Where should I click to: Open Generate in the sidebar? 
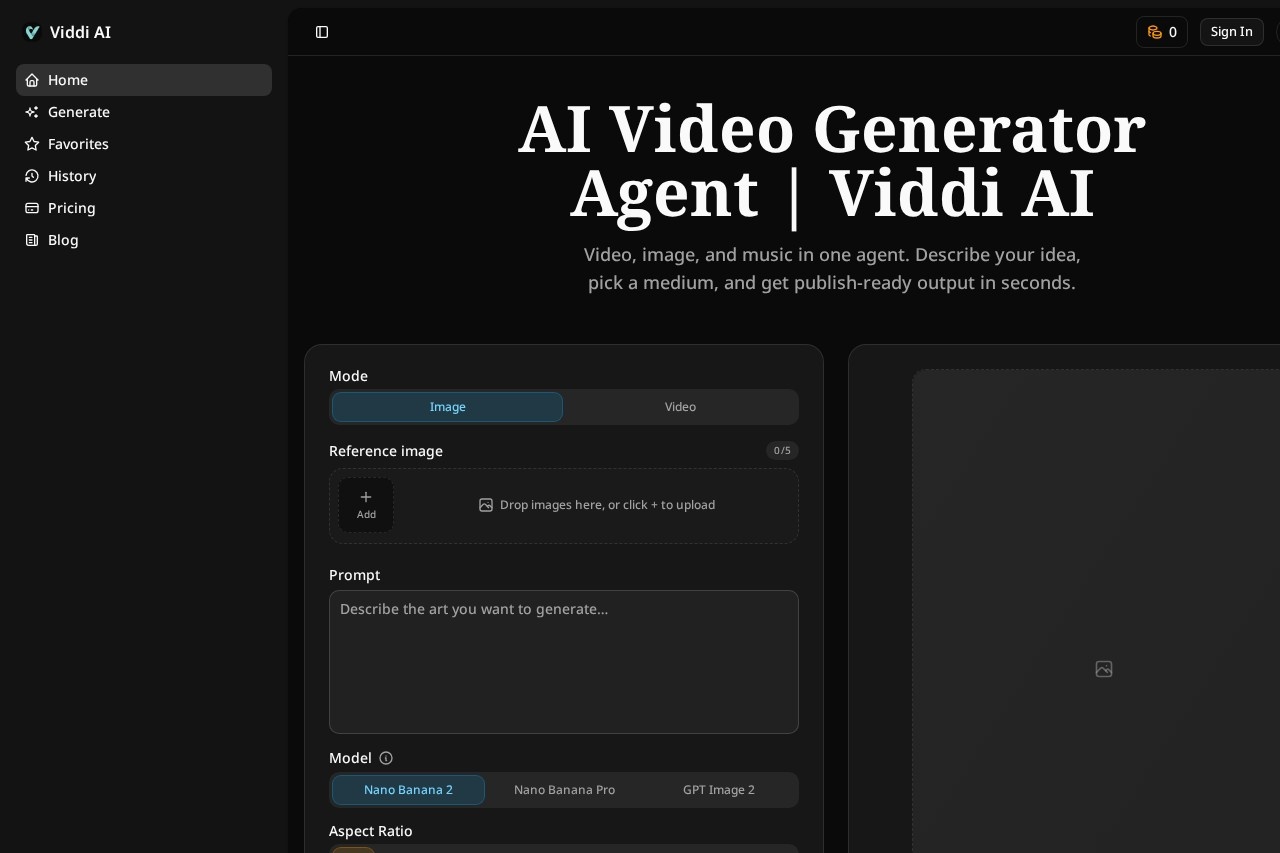point(144,112)
